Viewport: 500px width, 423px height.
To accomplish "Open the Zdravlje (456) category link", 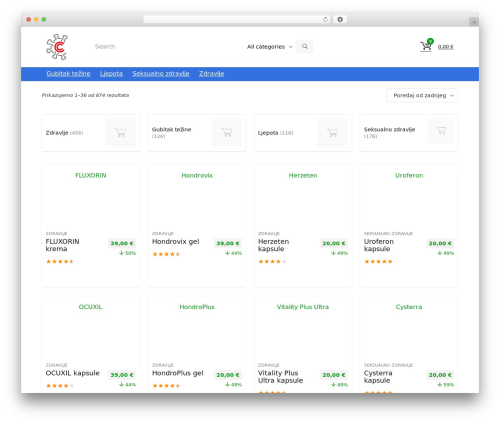I will pyautogui.click(x=64, y=133).
